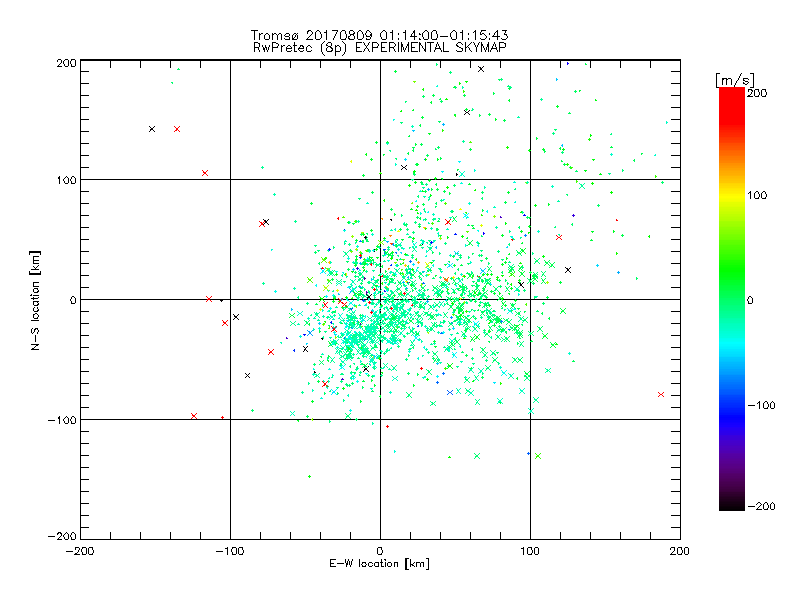Click colorbar tick label '100'

757,195
